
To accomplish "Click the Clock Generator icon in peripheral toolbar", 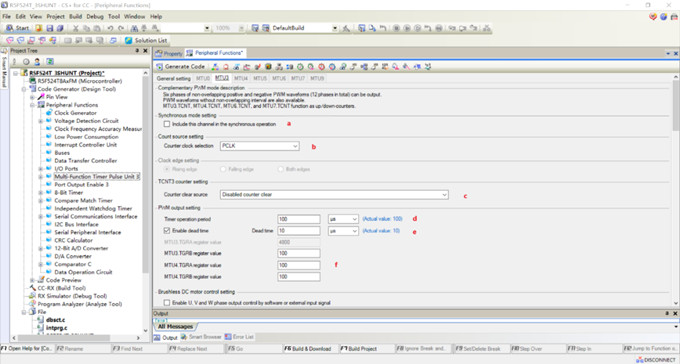I will click(215, 67).
